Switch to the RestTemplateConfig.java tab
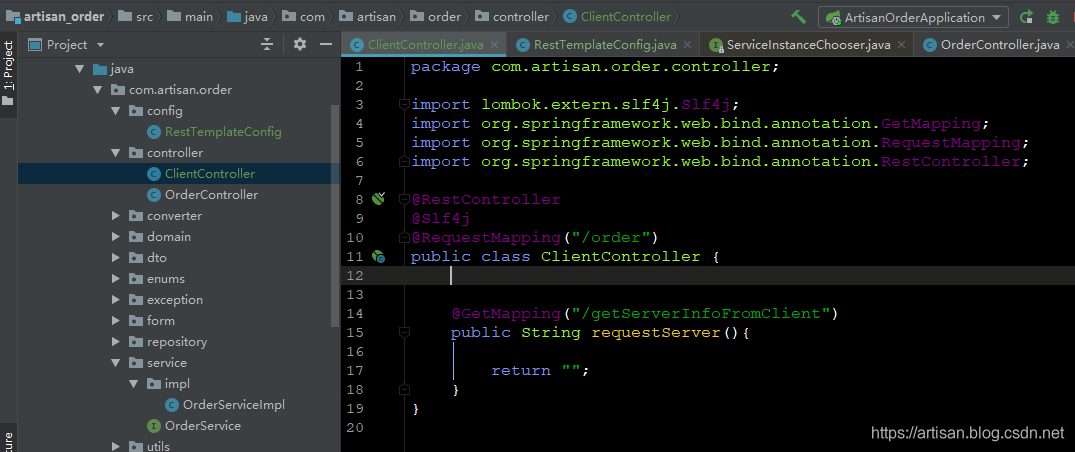The height and width of the screenshot is (452, 1075). tap(604, 45)
